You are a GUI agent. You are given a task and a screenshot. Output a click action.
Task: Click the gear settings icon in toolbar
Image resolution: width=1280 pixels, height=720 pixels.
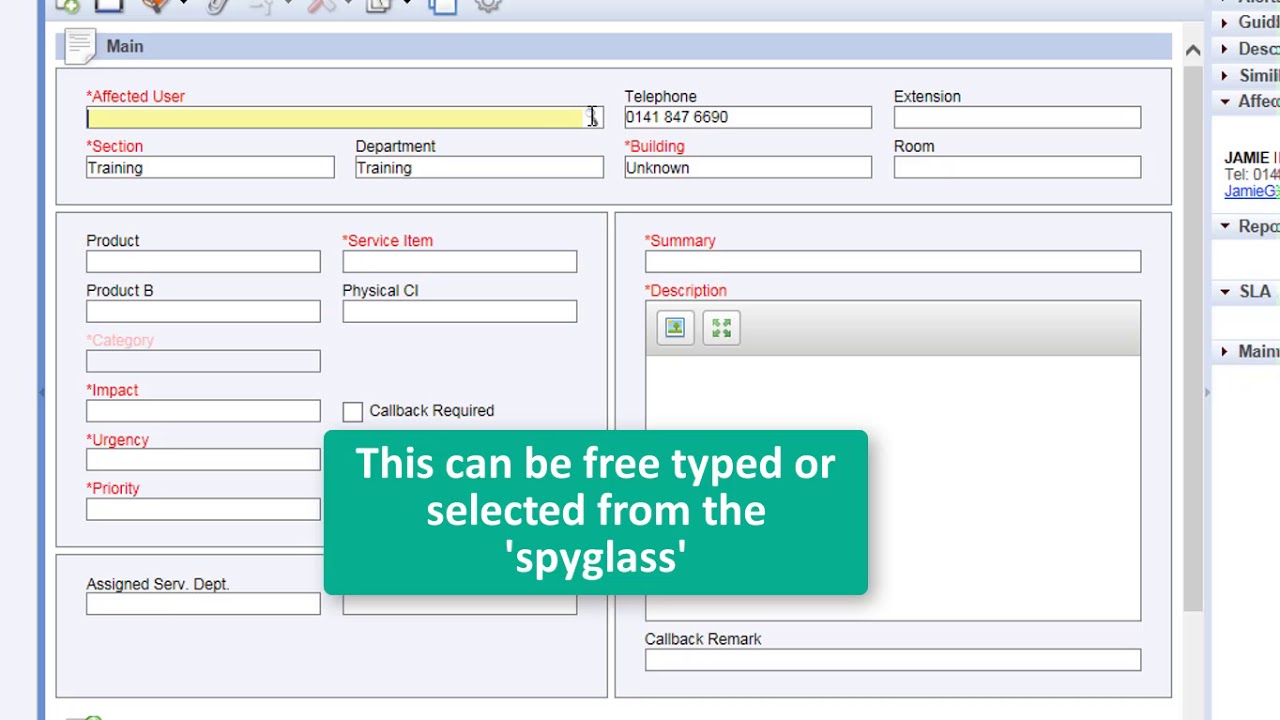[487, 5]
